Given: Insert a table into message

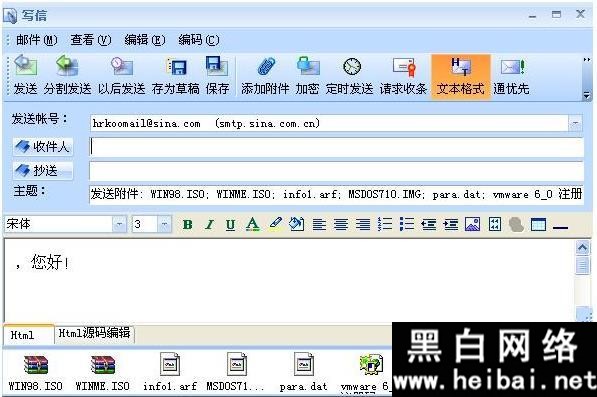Looking at the screenshot, I should 538,225.
